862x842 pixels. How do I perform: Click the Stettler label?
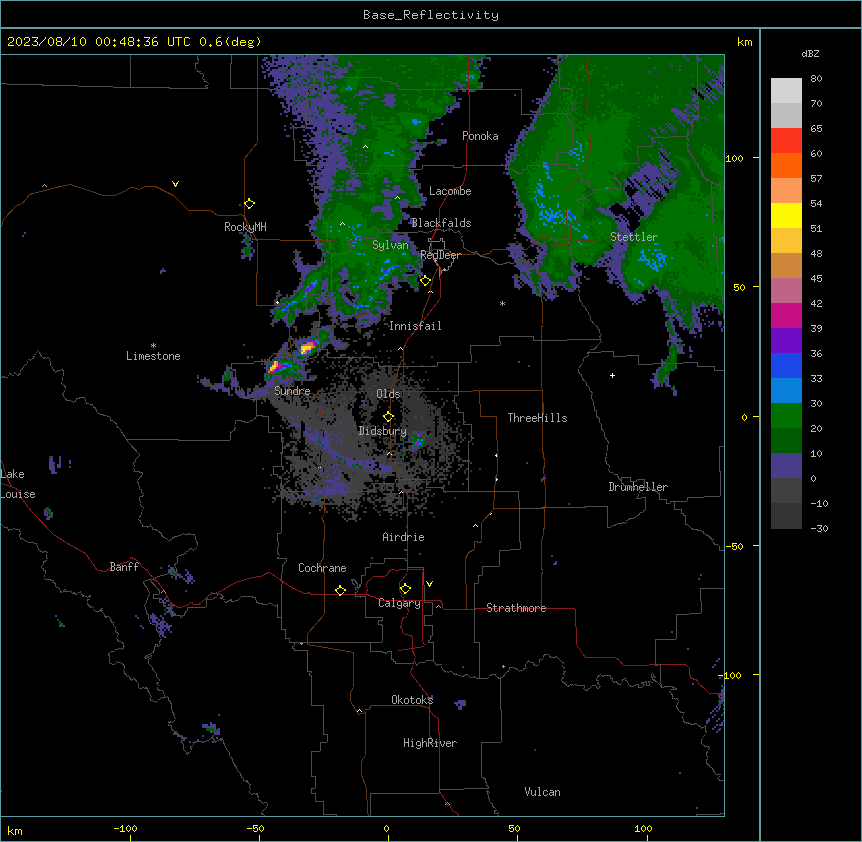click(634, 237)
